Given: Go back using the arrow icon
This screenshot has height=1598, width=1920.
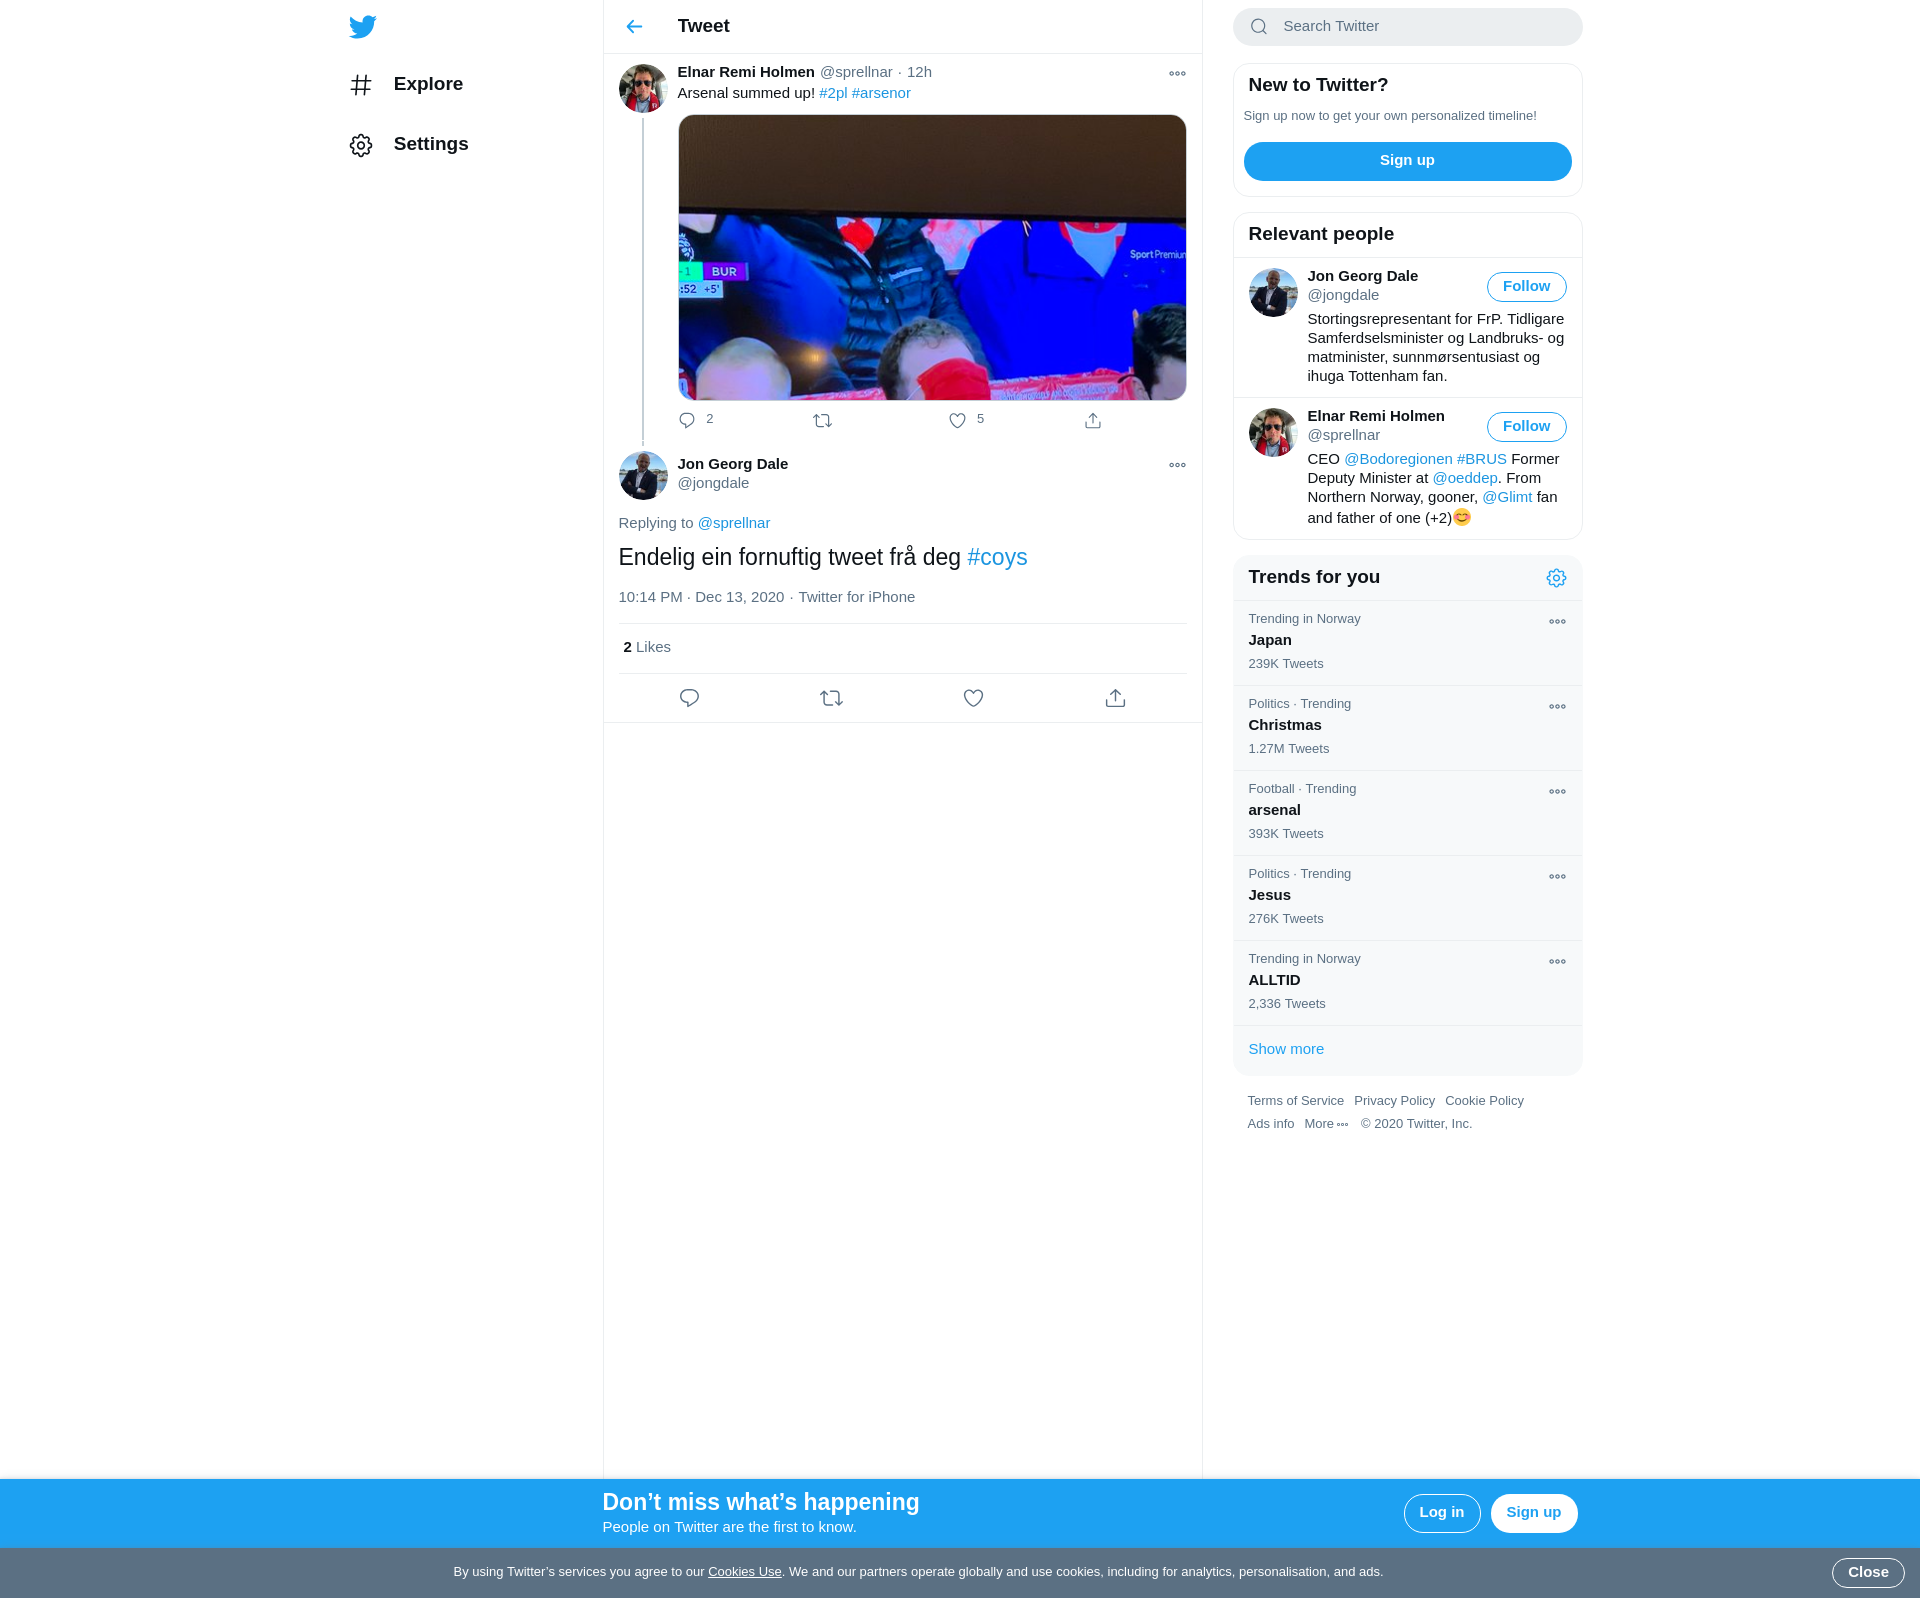Looking at the screenshot, I should pyautogui.click(x=634, y=27).
